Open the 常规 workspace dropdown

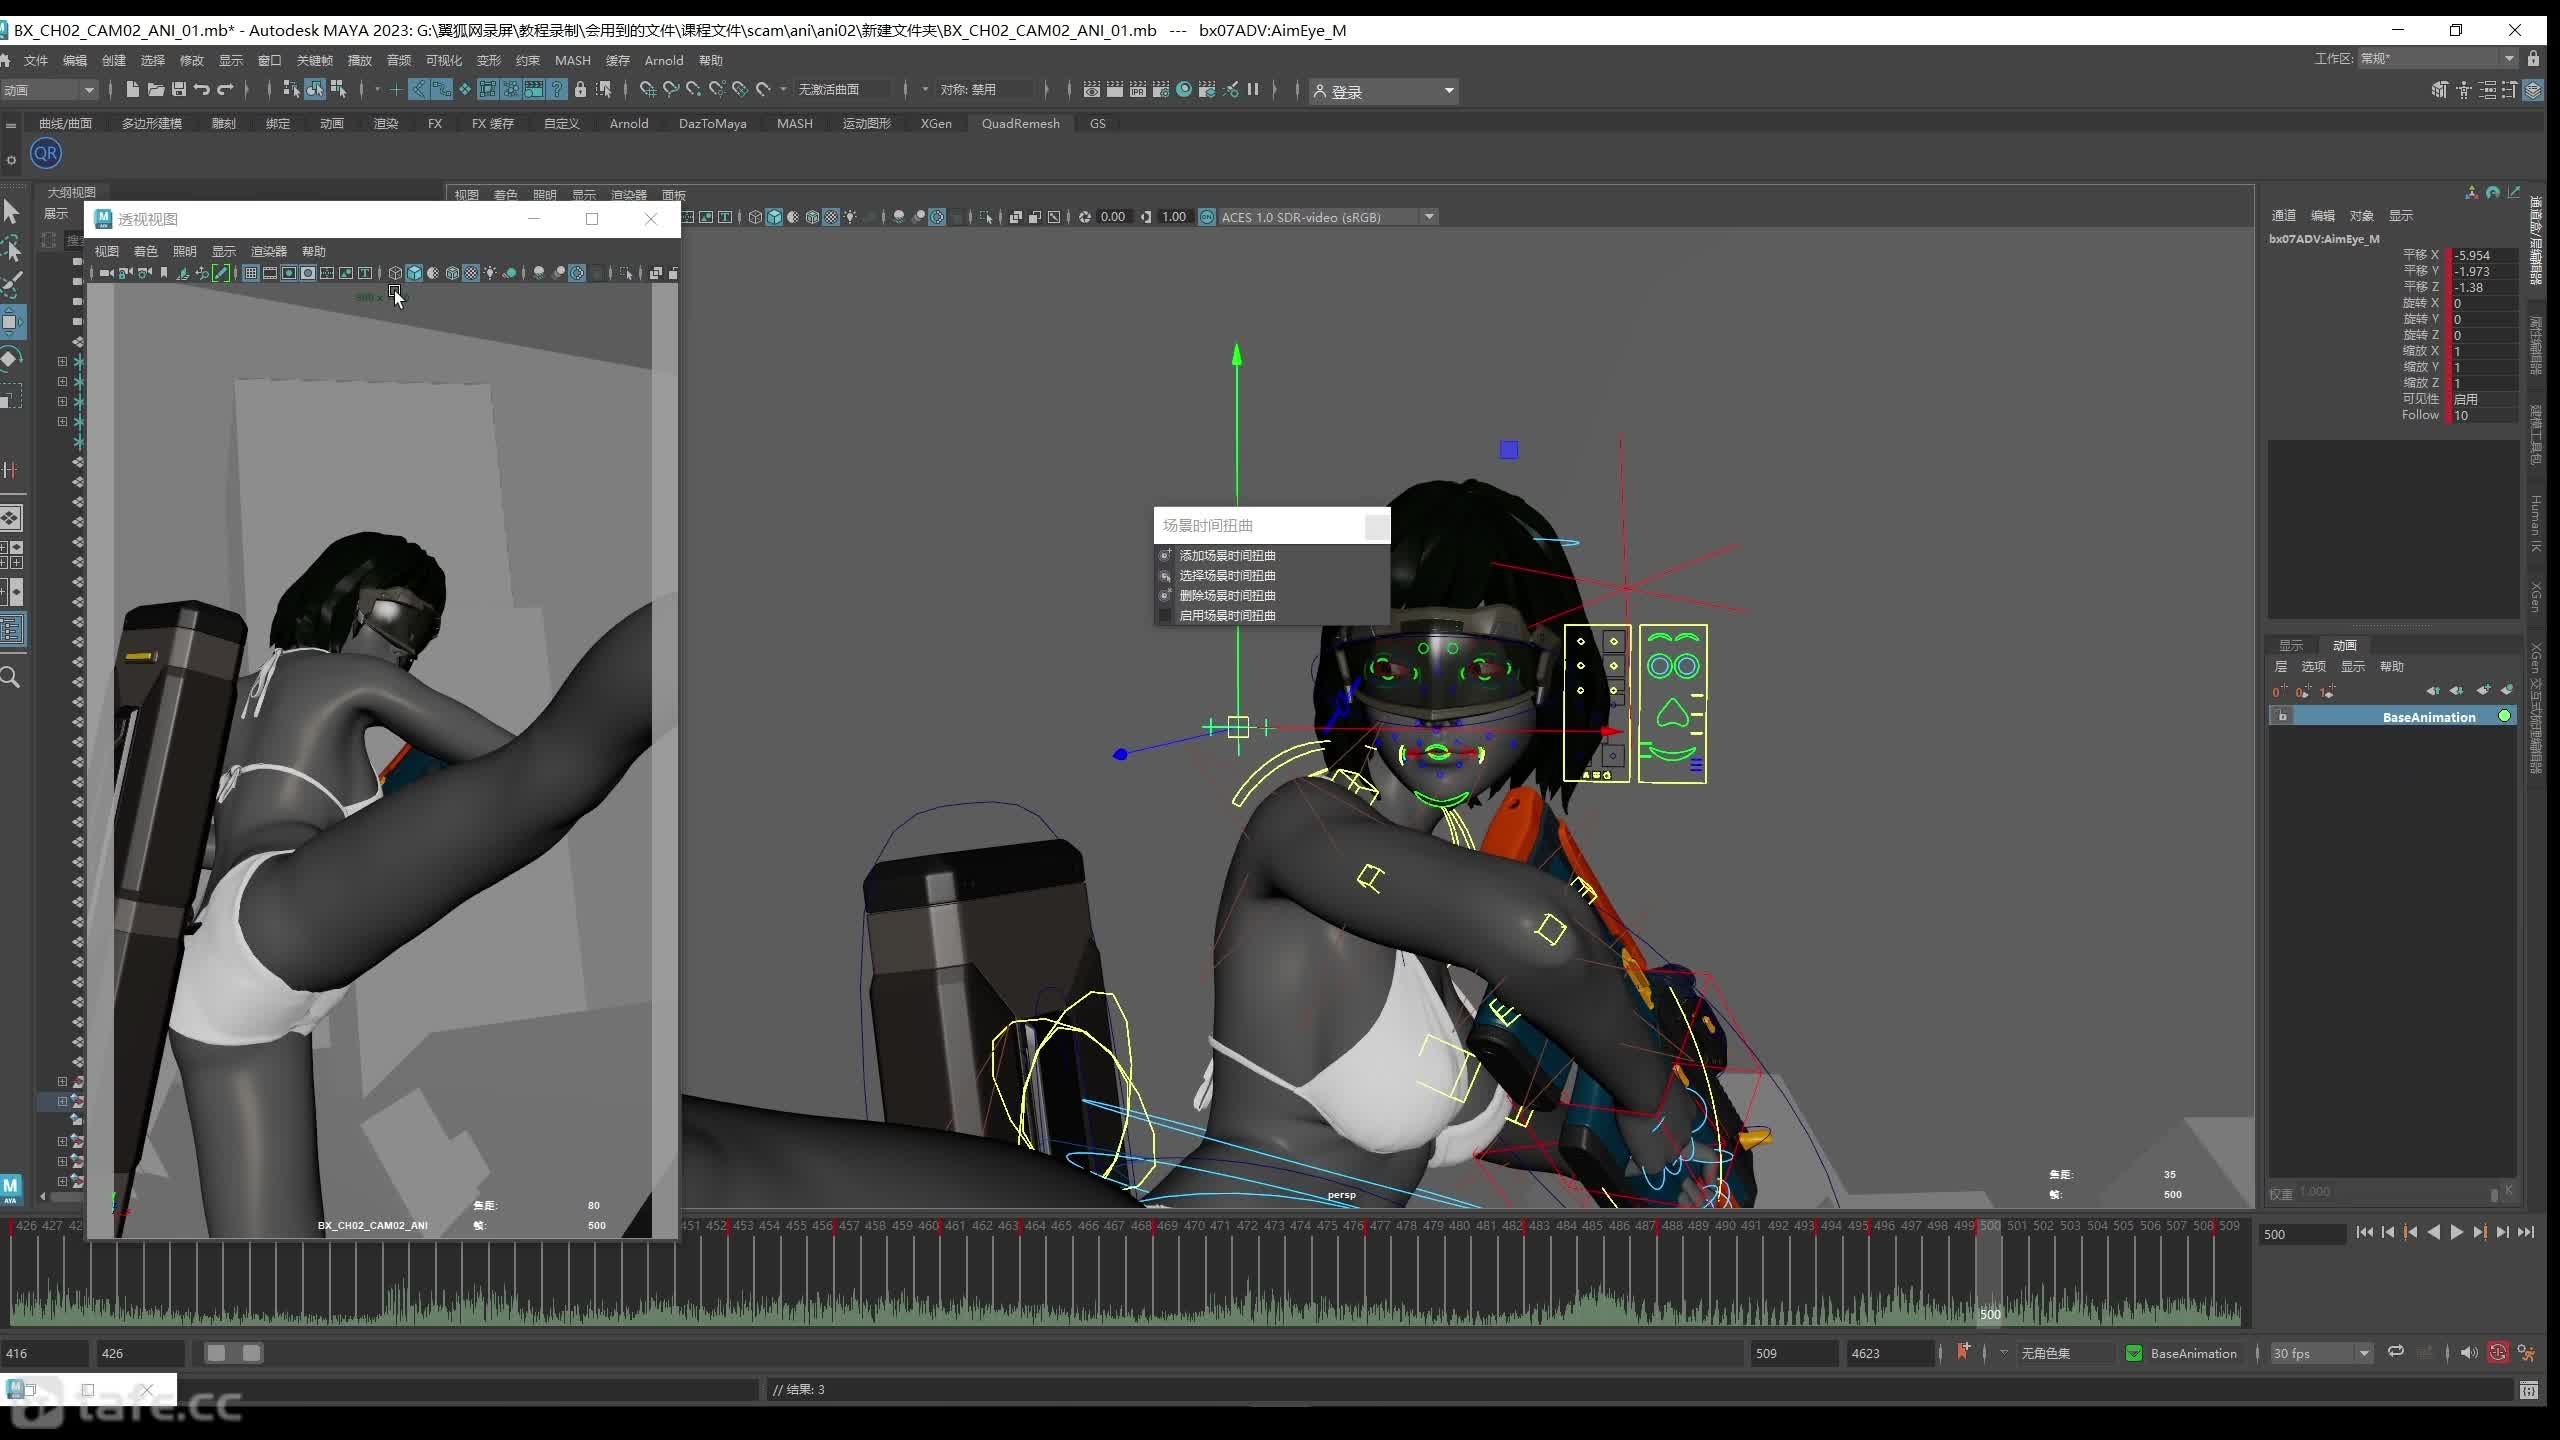click(2436, 59)
